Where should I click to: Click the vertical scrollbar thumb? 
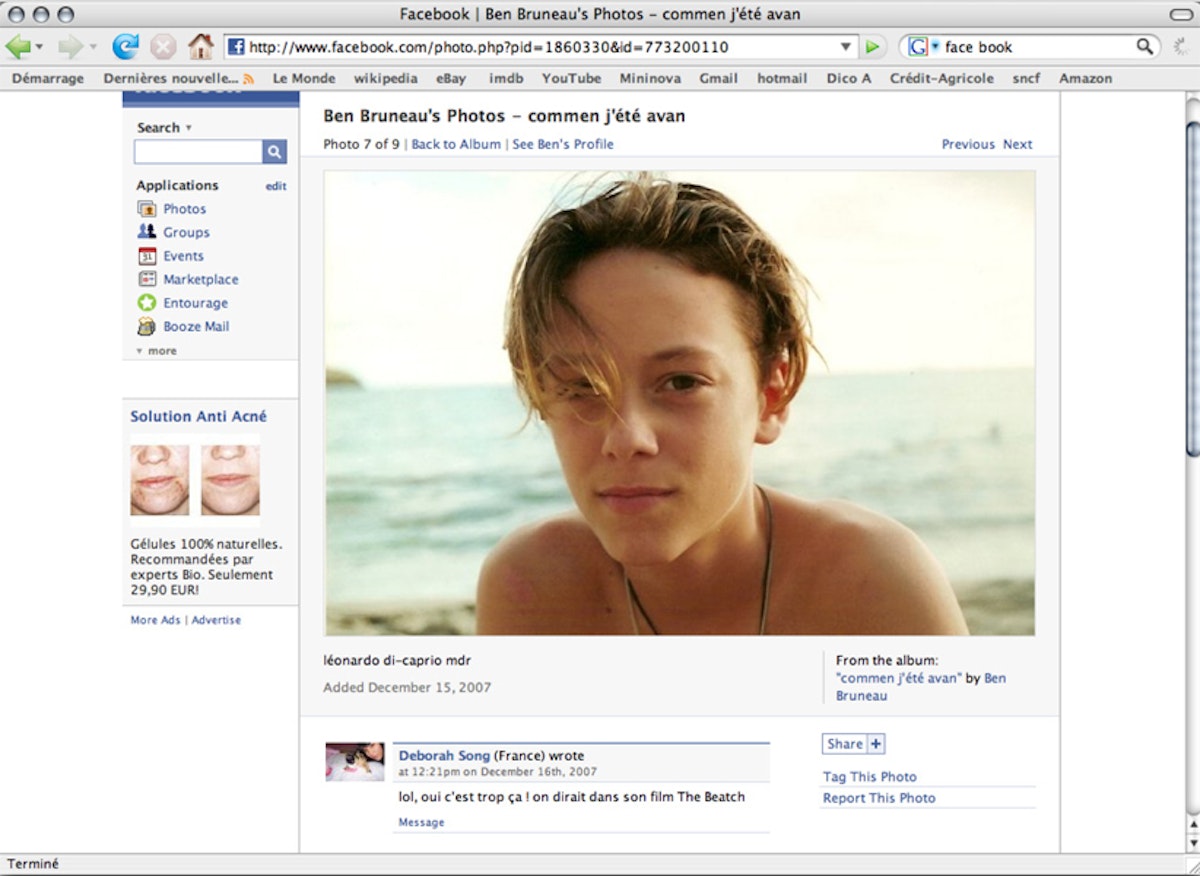pos(1192,288)
